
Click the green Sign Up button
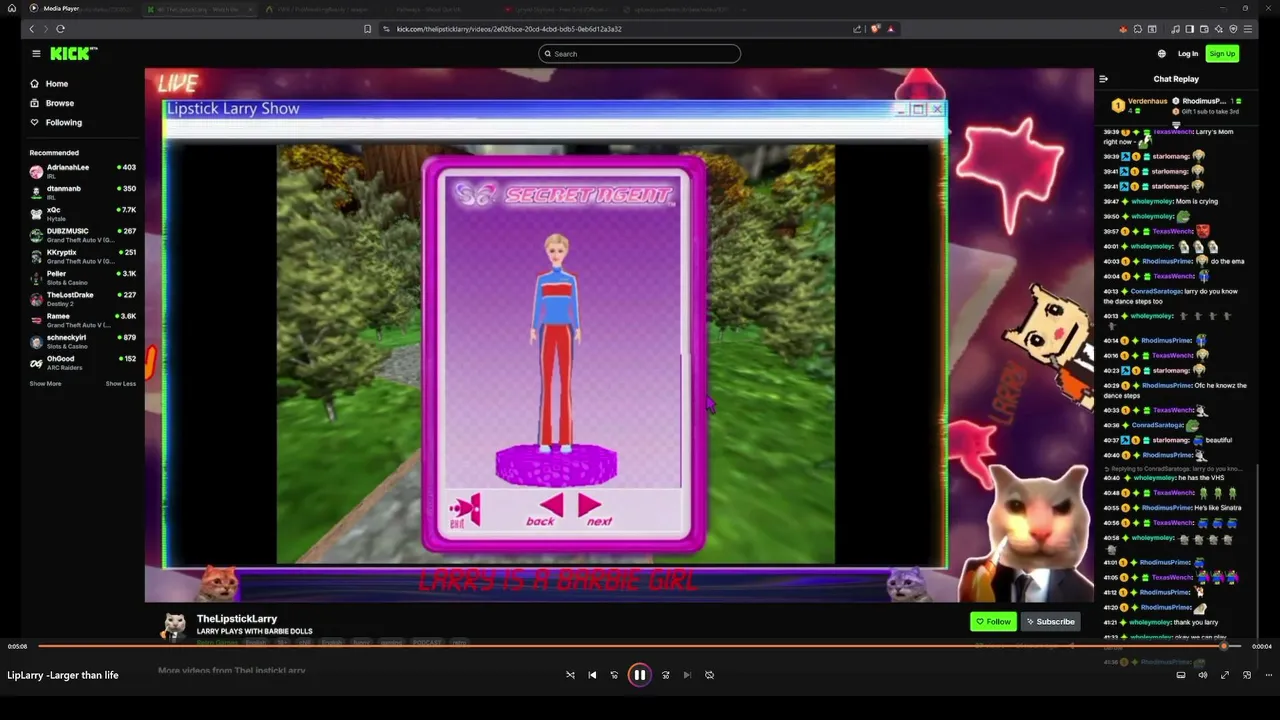tap(1222, 54)
